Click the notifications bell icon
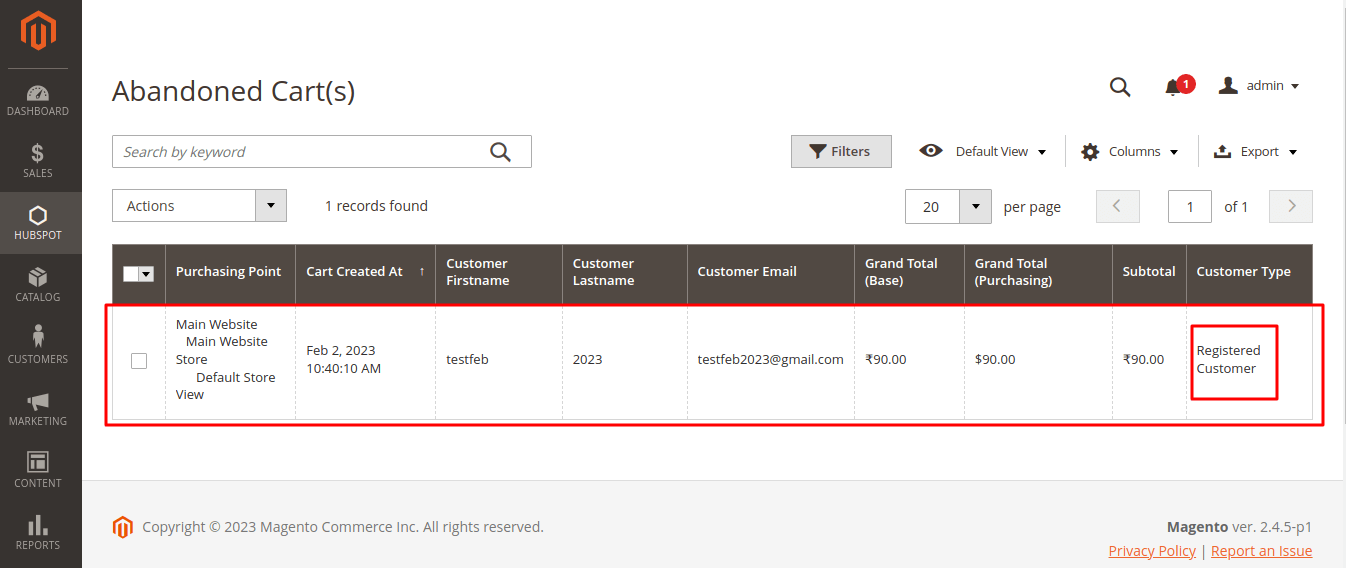The height and width of the screenshot is (568, 1346). coord(1174,87)
